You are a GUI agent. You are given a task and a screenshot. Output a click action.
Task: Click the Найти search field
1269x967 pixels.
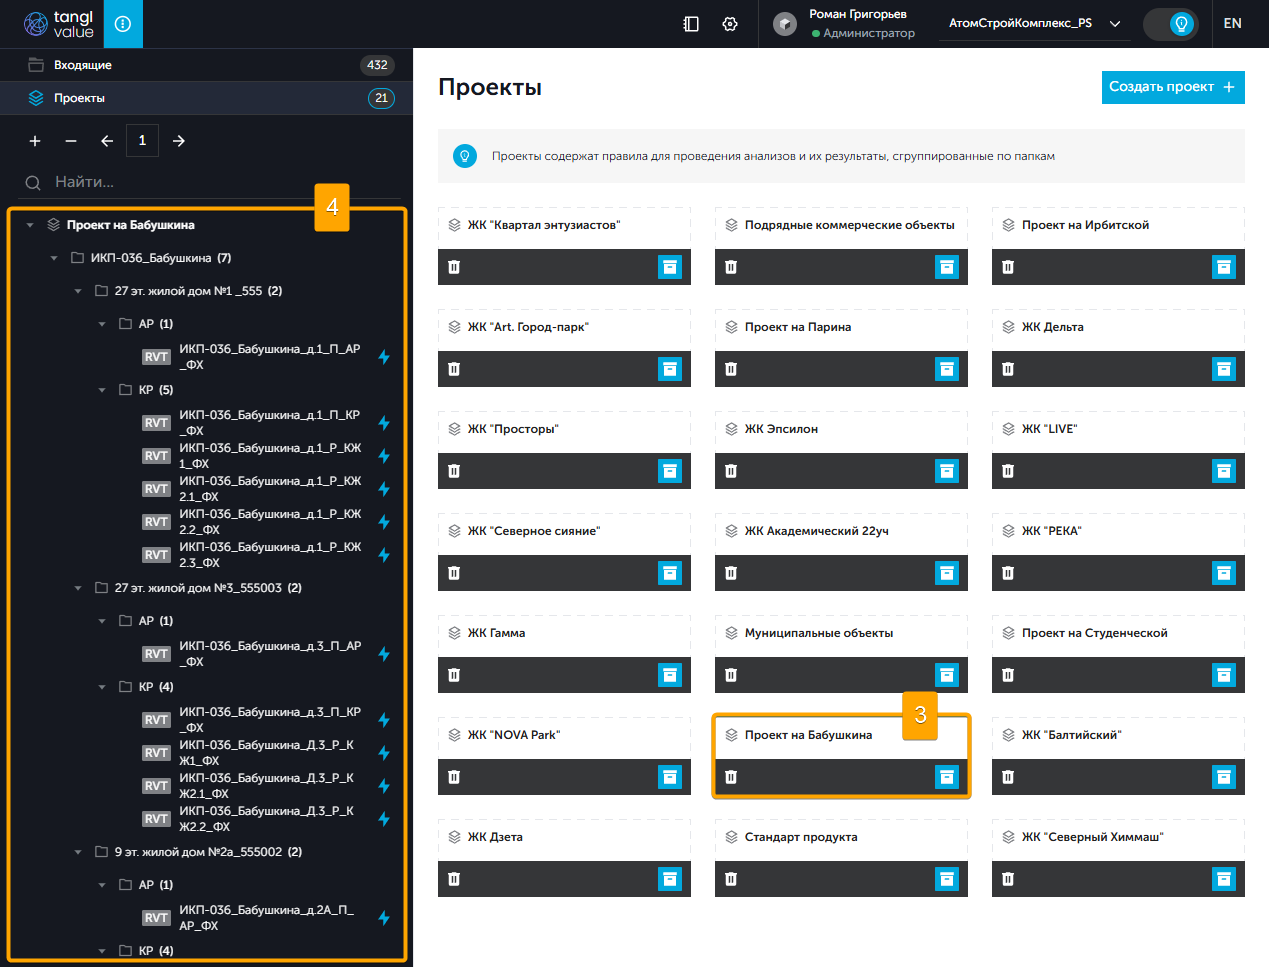point(200,182)
